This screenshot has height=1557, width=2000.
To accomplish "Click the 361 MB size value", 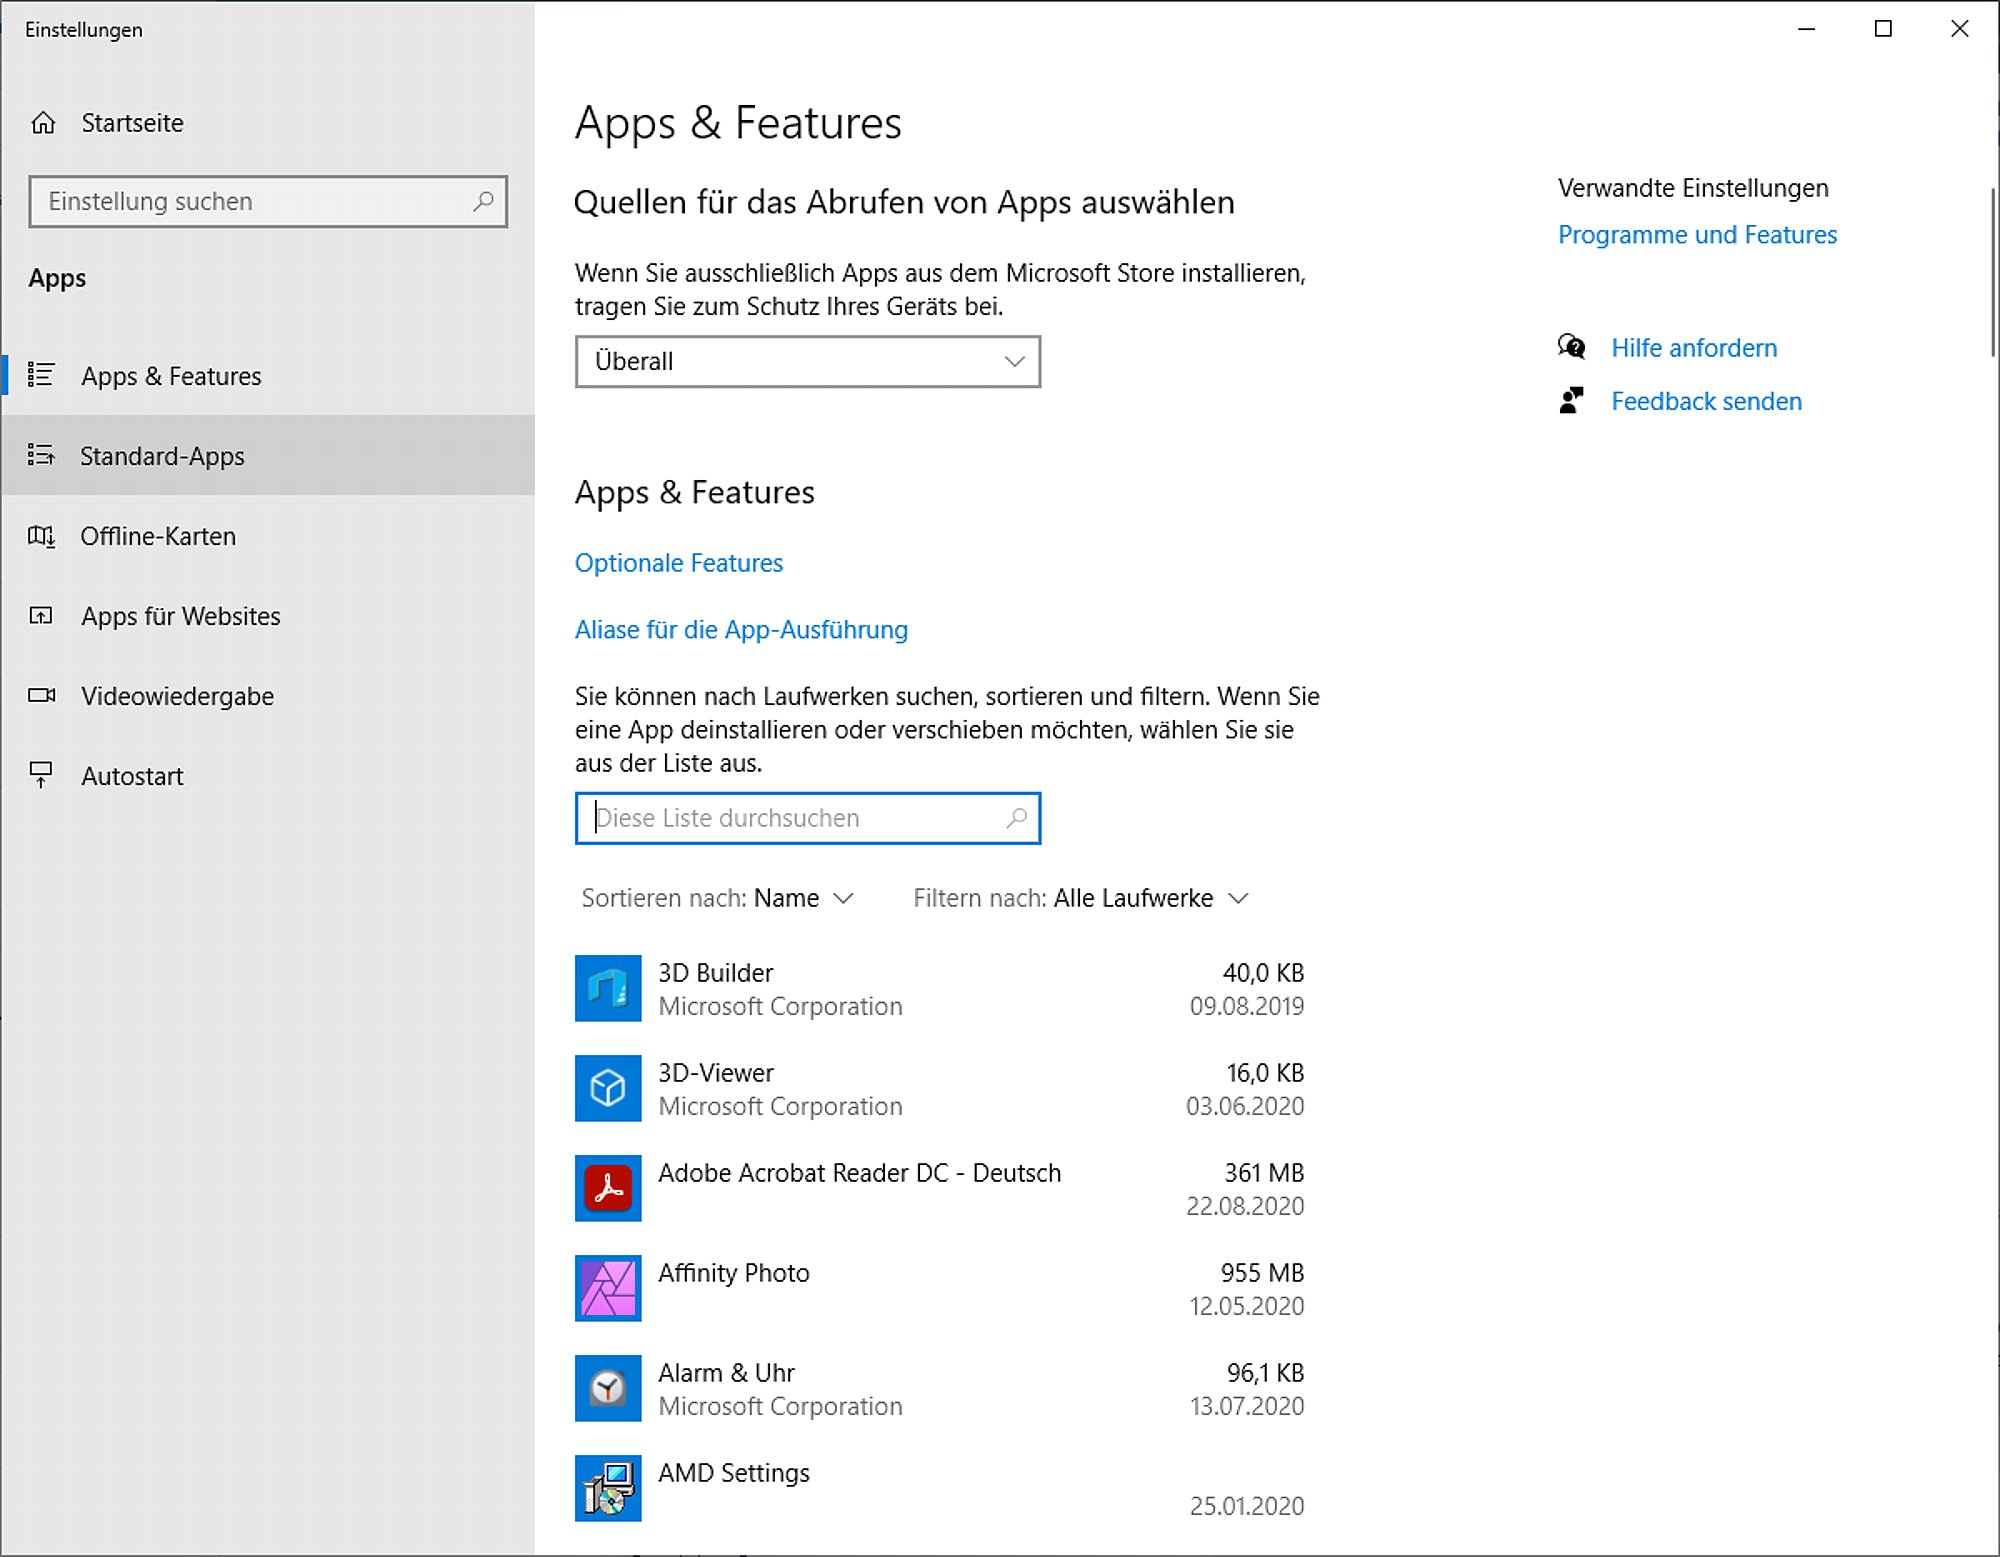I will pos(1264,1172).
